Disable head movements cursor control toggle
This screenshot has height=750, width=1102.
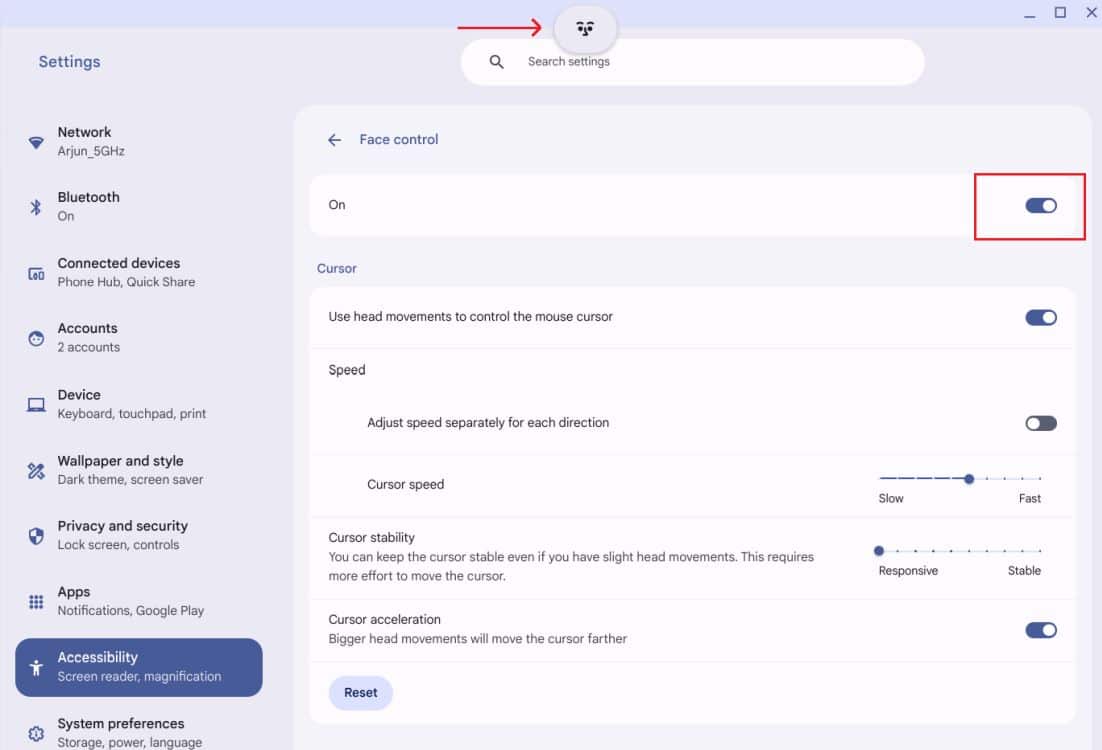pos(1040,318)
